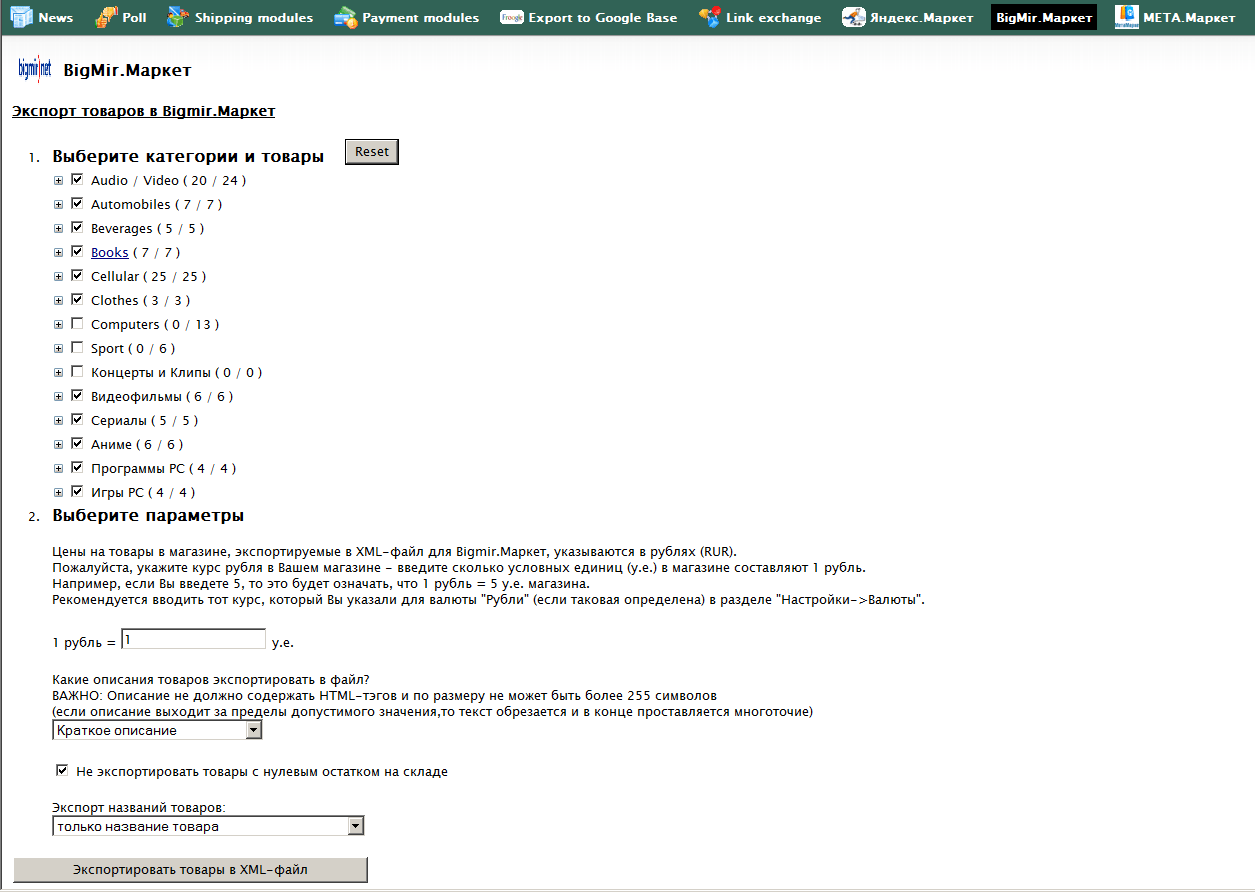This screenshot has width=1255, height=892.
Task: Uncheck the Books category checkbox
Action: click(77, 252)
